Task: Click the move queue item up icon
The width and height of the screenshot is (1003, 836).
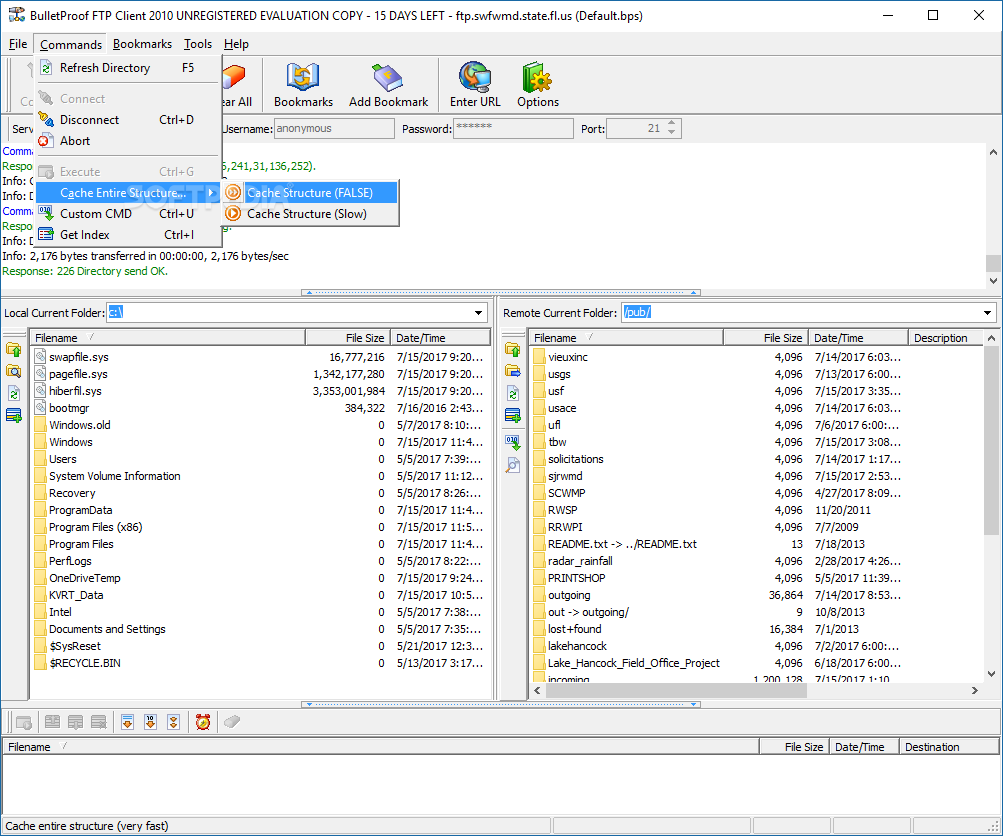Action: [52, 722]
